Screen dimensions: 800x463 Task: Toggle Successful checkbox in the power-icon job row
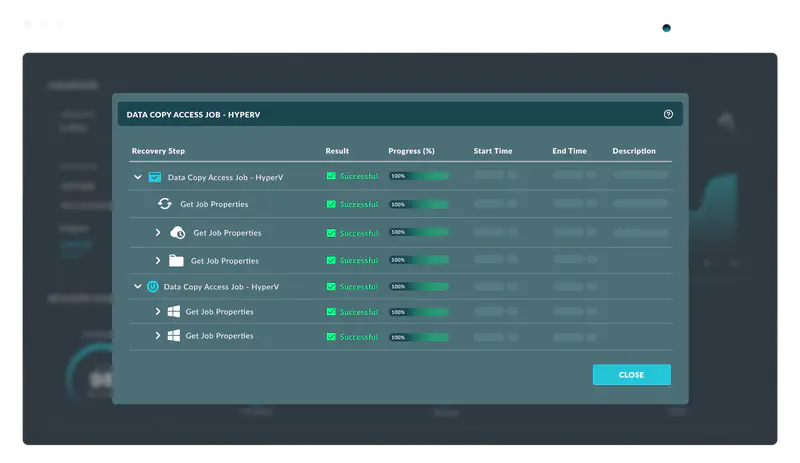tap(331, 286)
